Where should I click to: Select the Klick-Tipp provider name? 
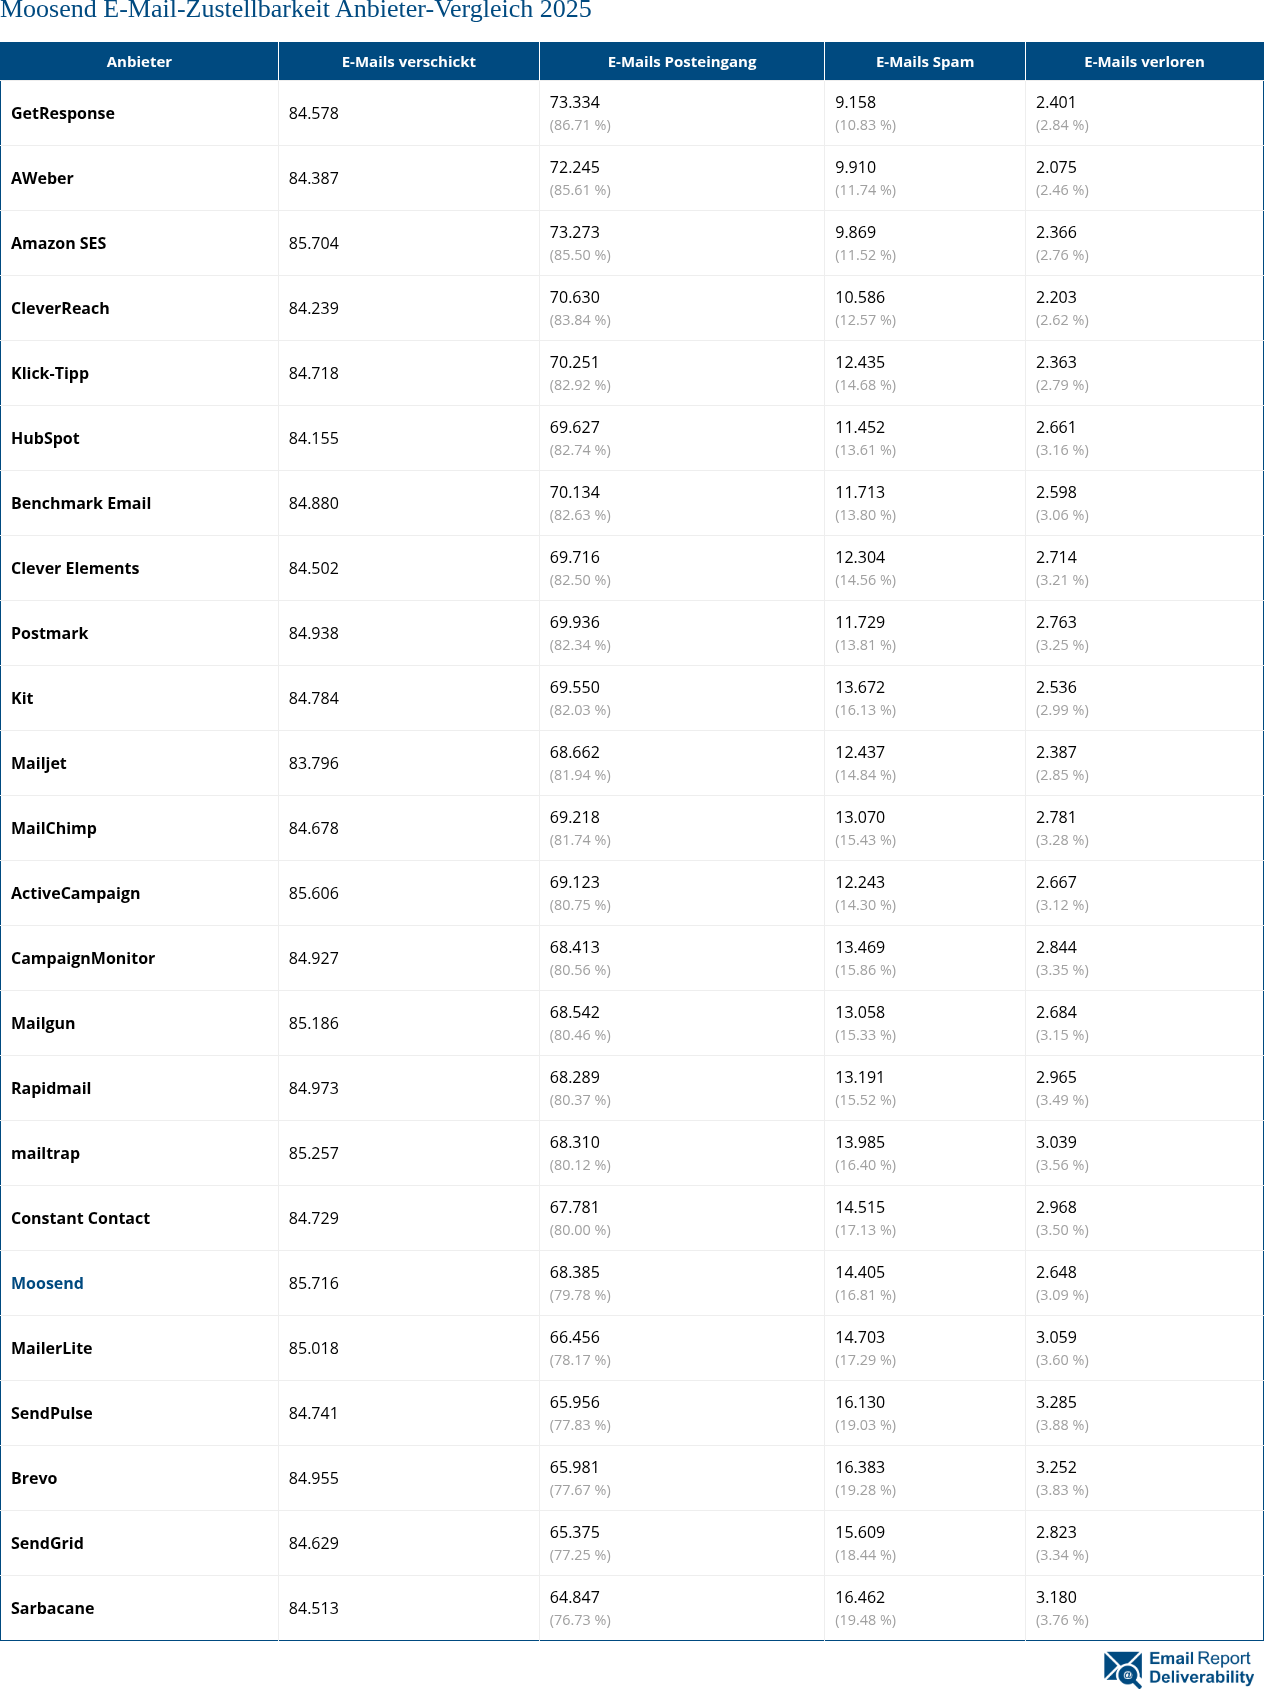tap(50, 373)
